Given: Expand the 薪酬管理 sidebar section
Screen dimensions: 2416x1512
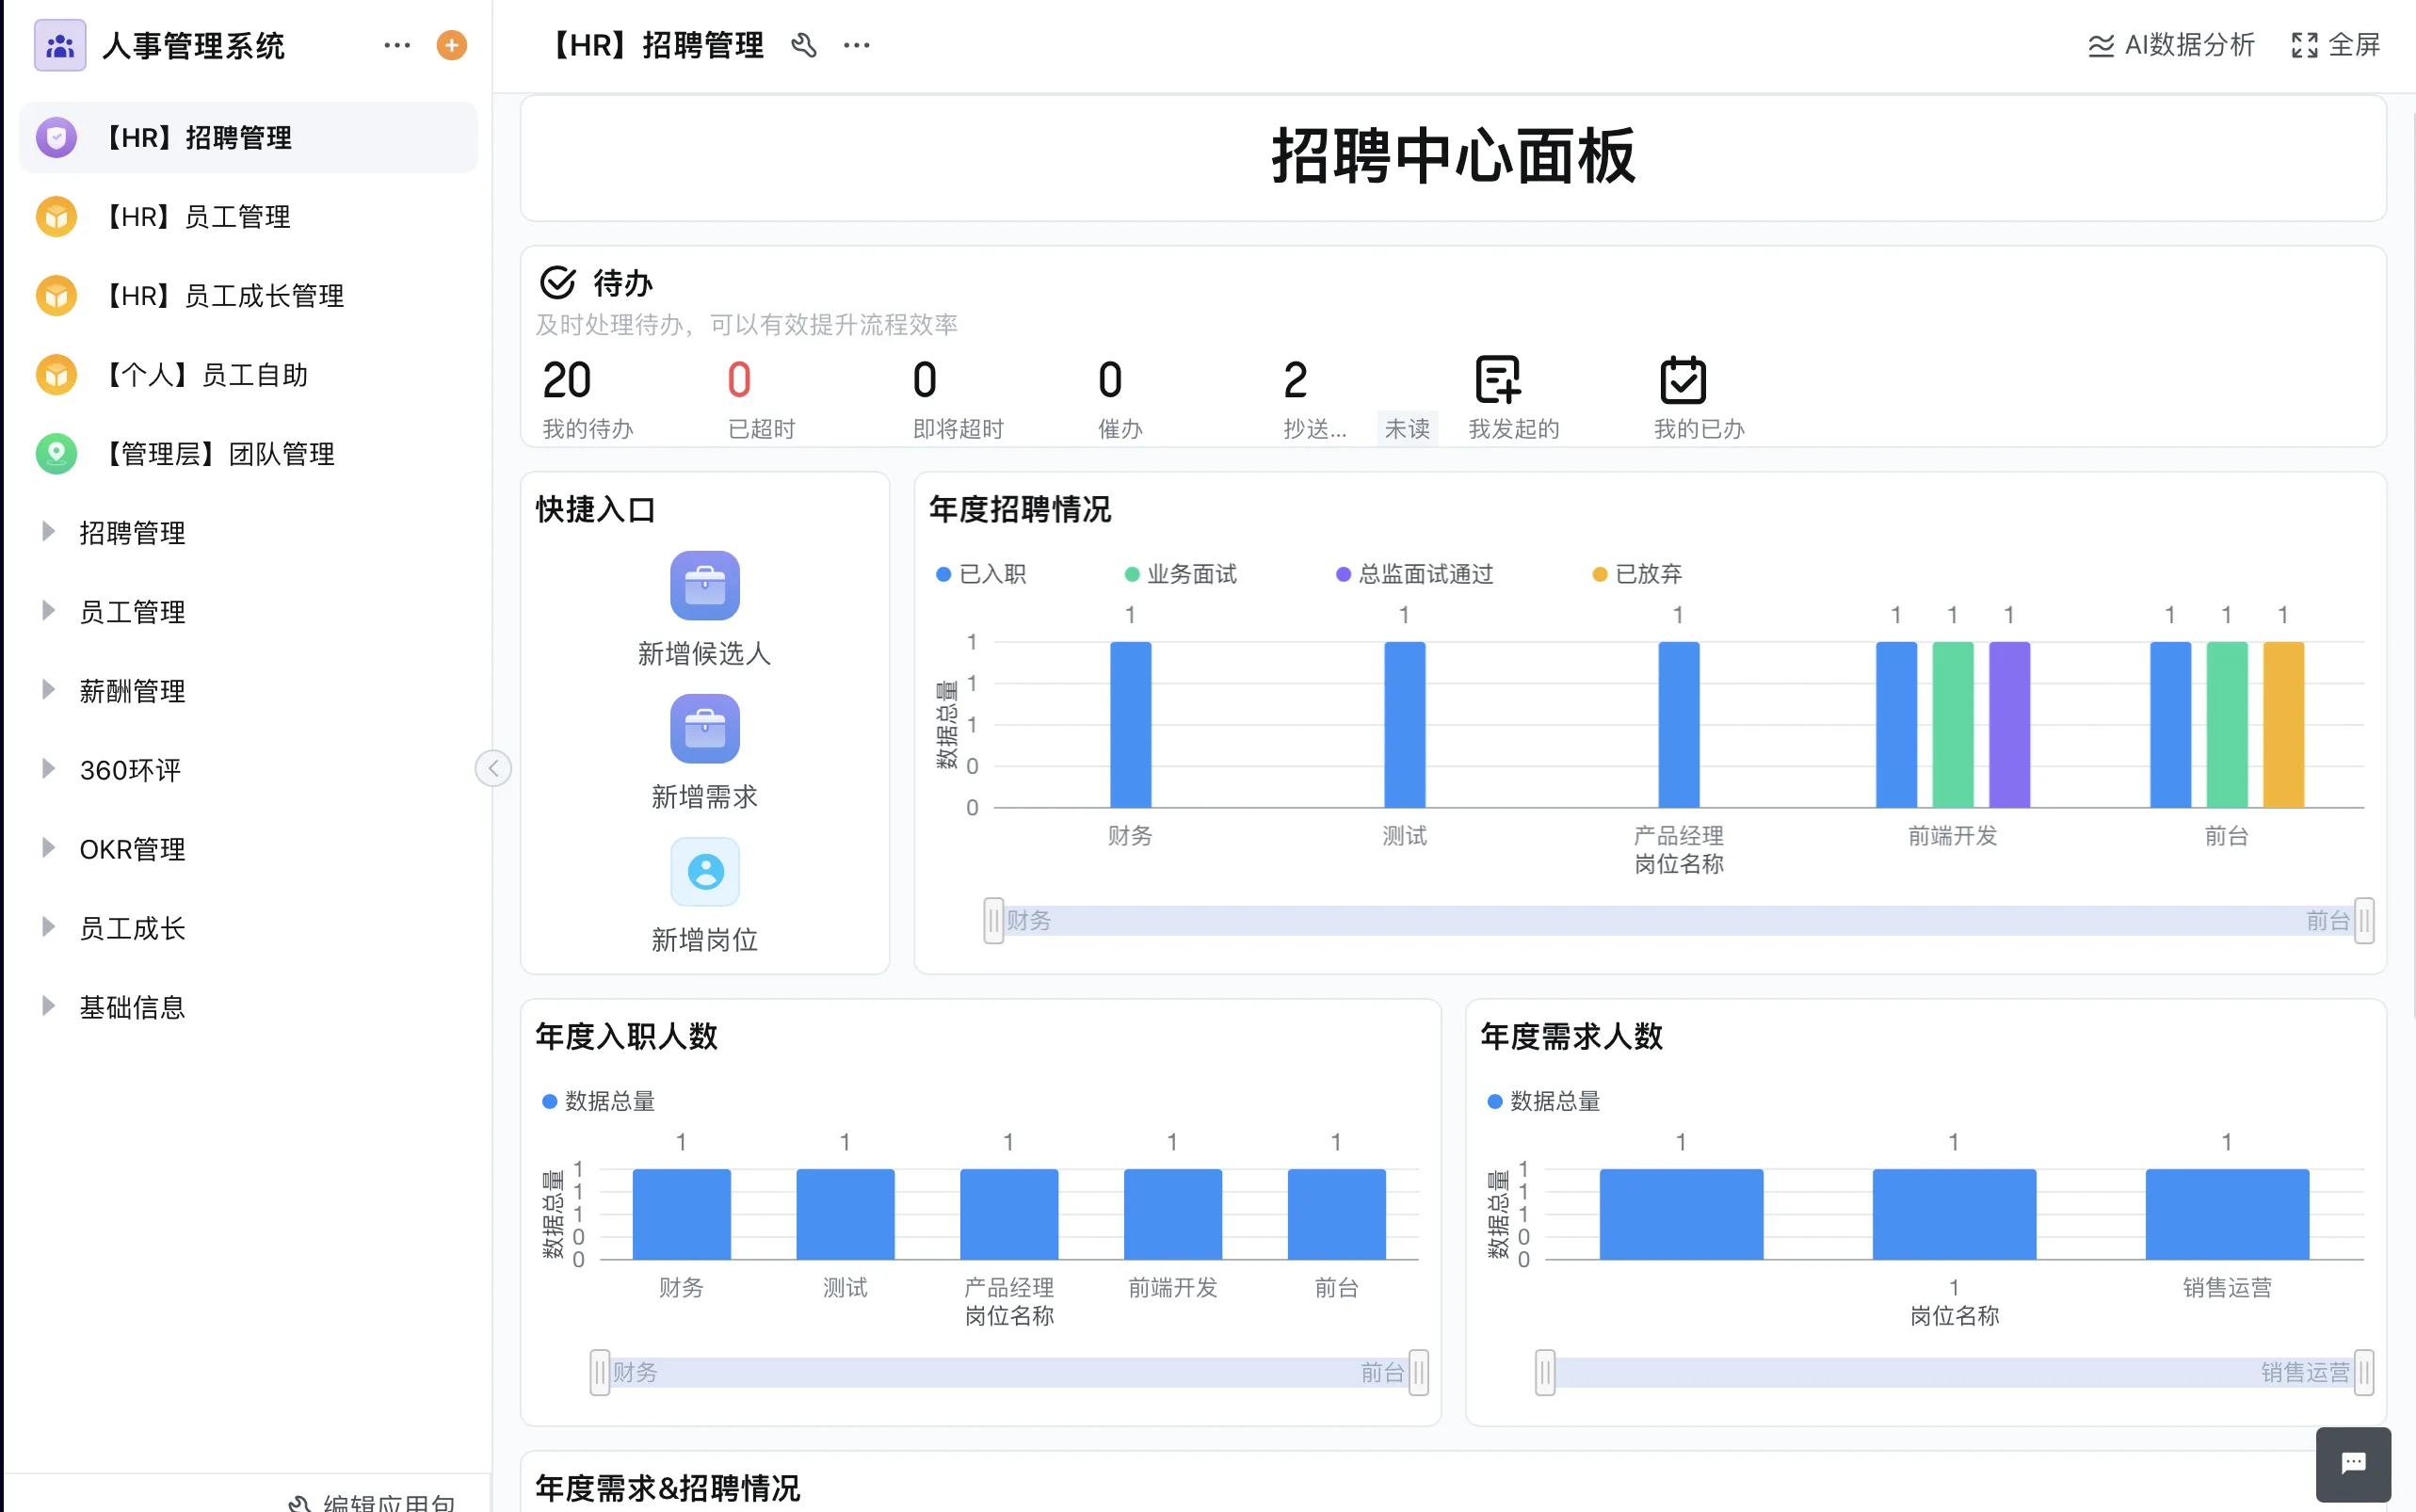Looking at the screenshot, I should [x=131, y=690].
